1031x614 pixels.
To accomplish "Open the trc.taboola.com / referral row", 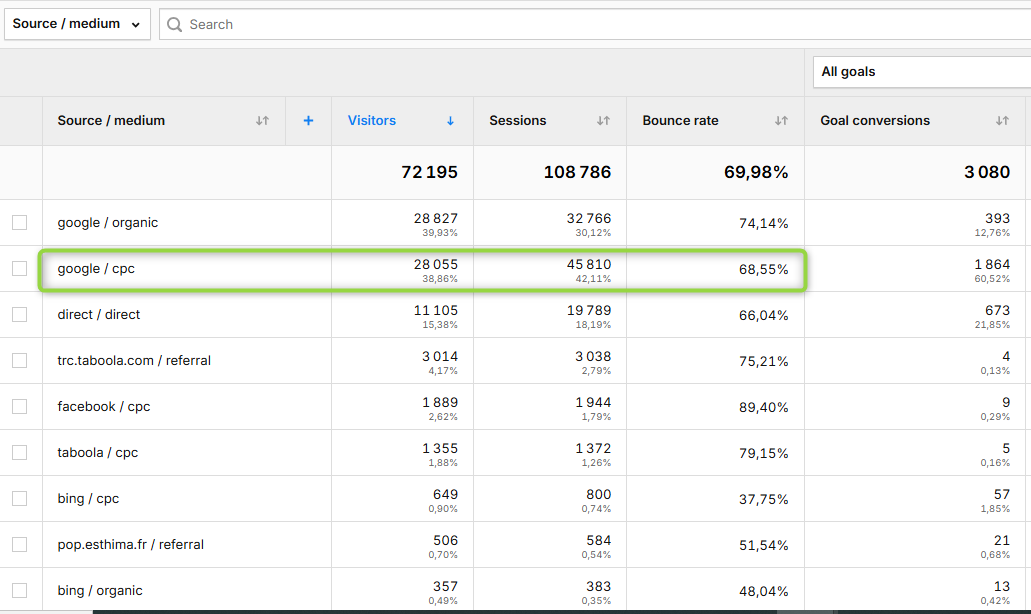I will pos(134,361).
